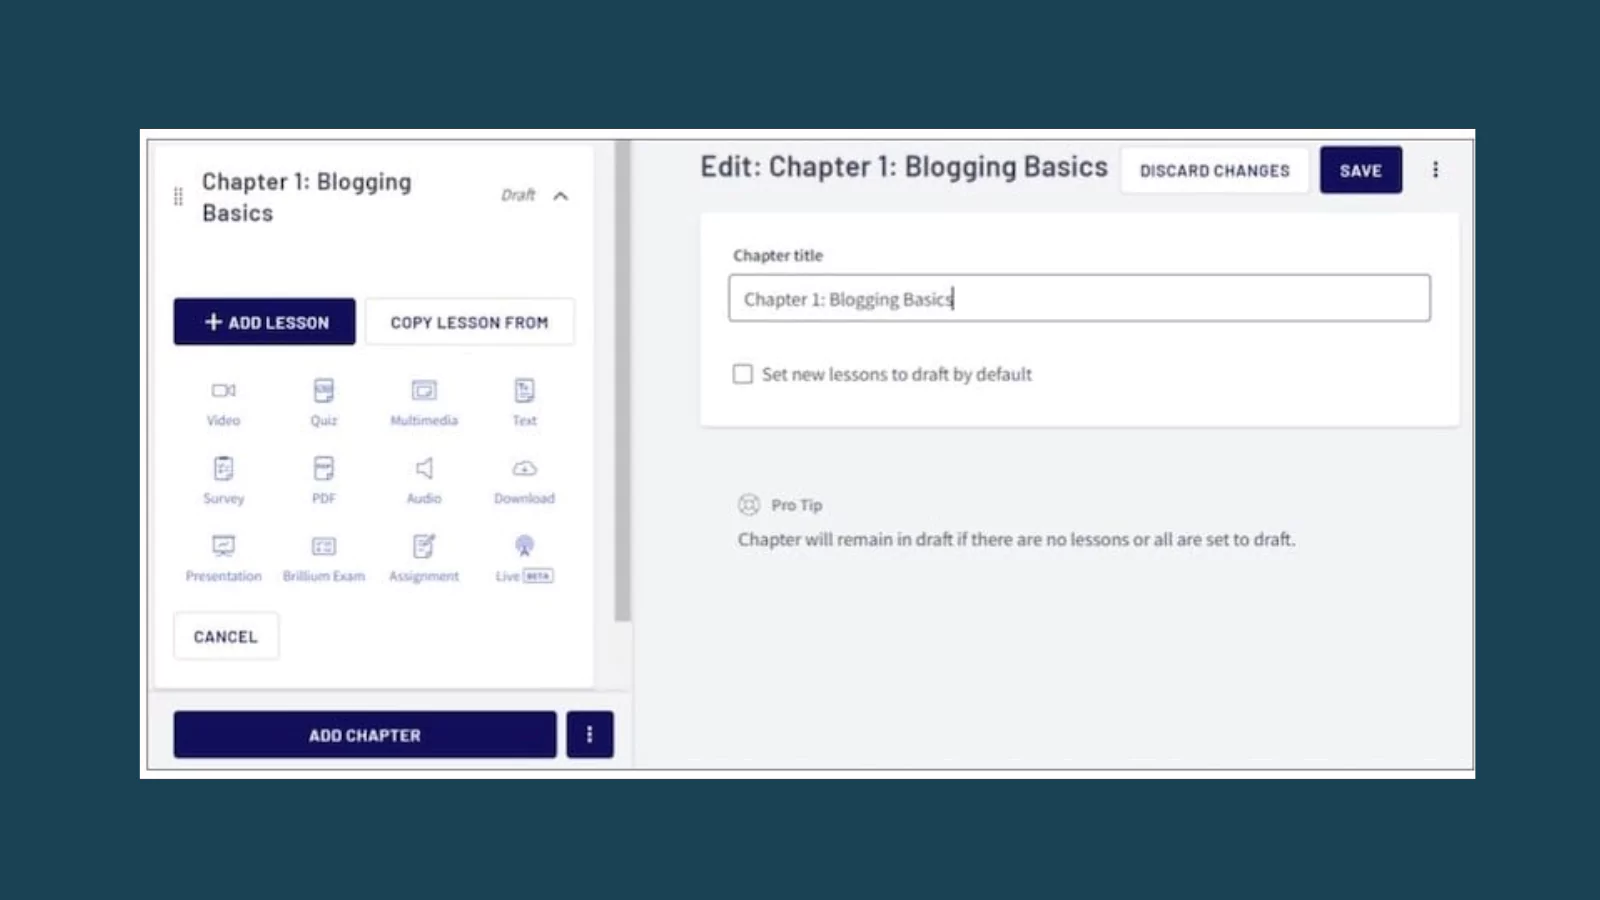Click the Add Chapter button
Screen dimensions: 1600x900
(365, 735)
